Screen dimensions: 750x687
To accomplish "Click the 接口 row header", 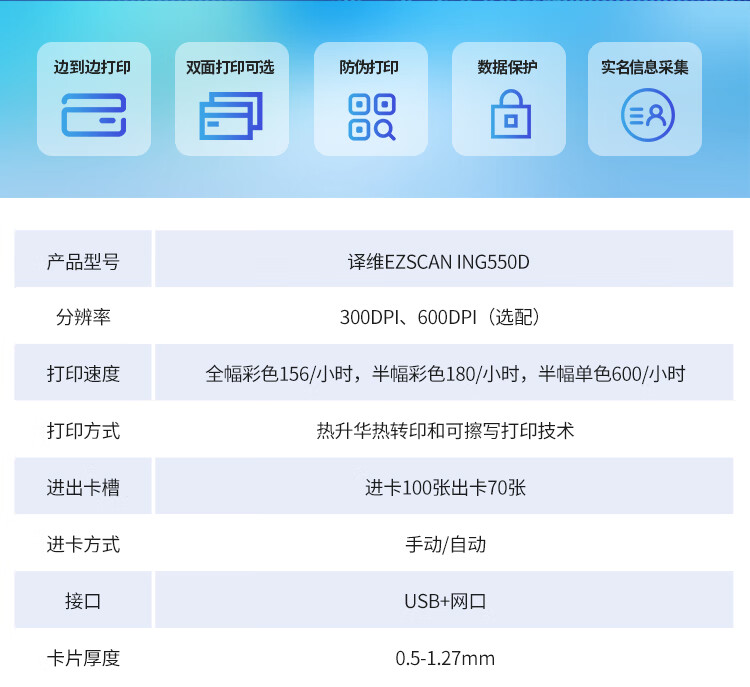I will pyautogui.click(x=83, y=601).
